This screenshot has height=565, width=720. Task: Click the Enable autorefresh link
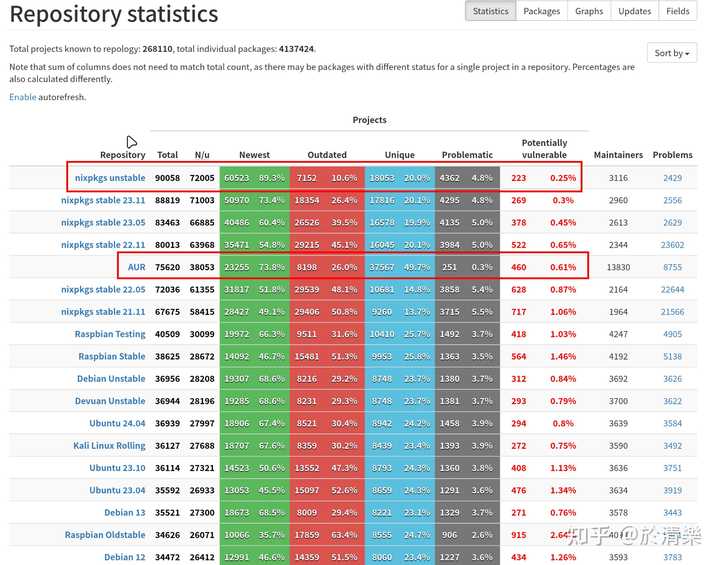coord(22,97)
